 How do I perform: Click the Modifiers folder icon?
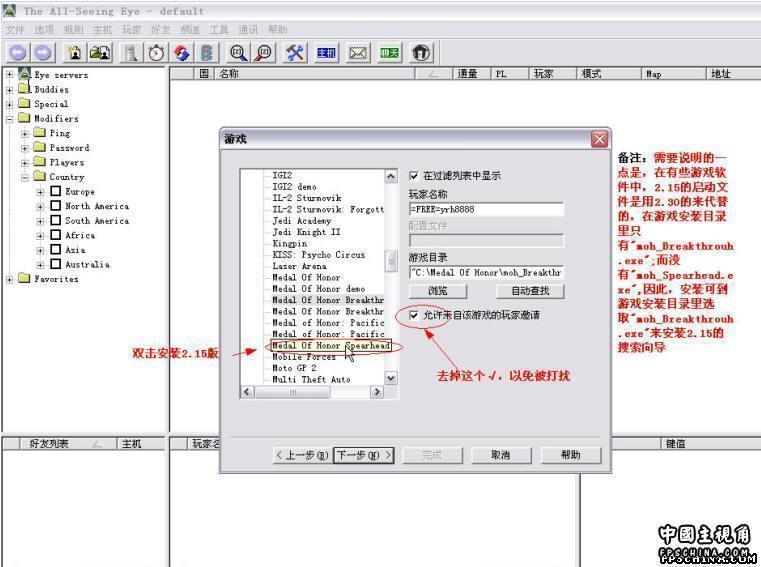[x=24, y=117]
